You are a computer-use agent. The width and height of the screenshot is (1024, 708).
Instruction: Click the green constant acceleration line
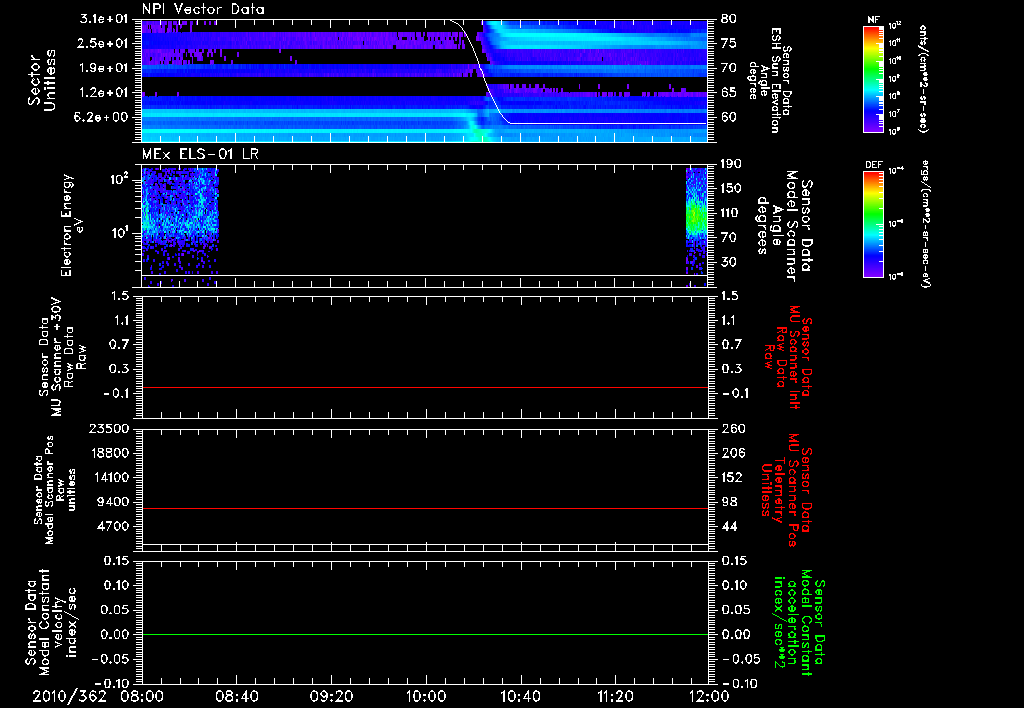click(x=424, y=634)
